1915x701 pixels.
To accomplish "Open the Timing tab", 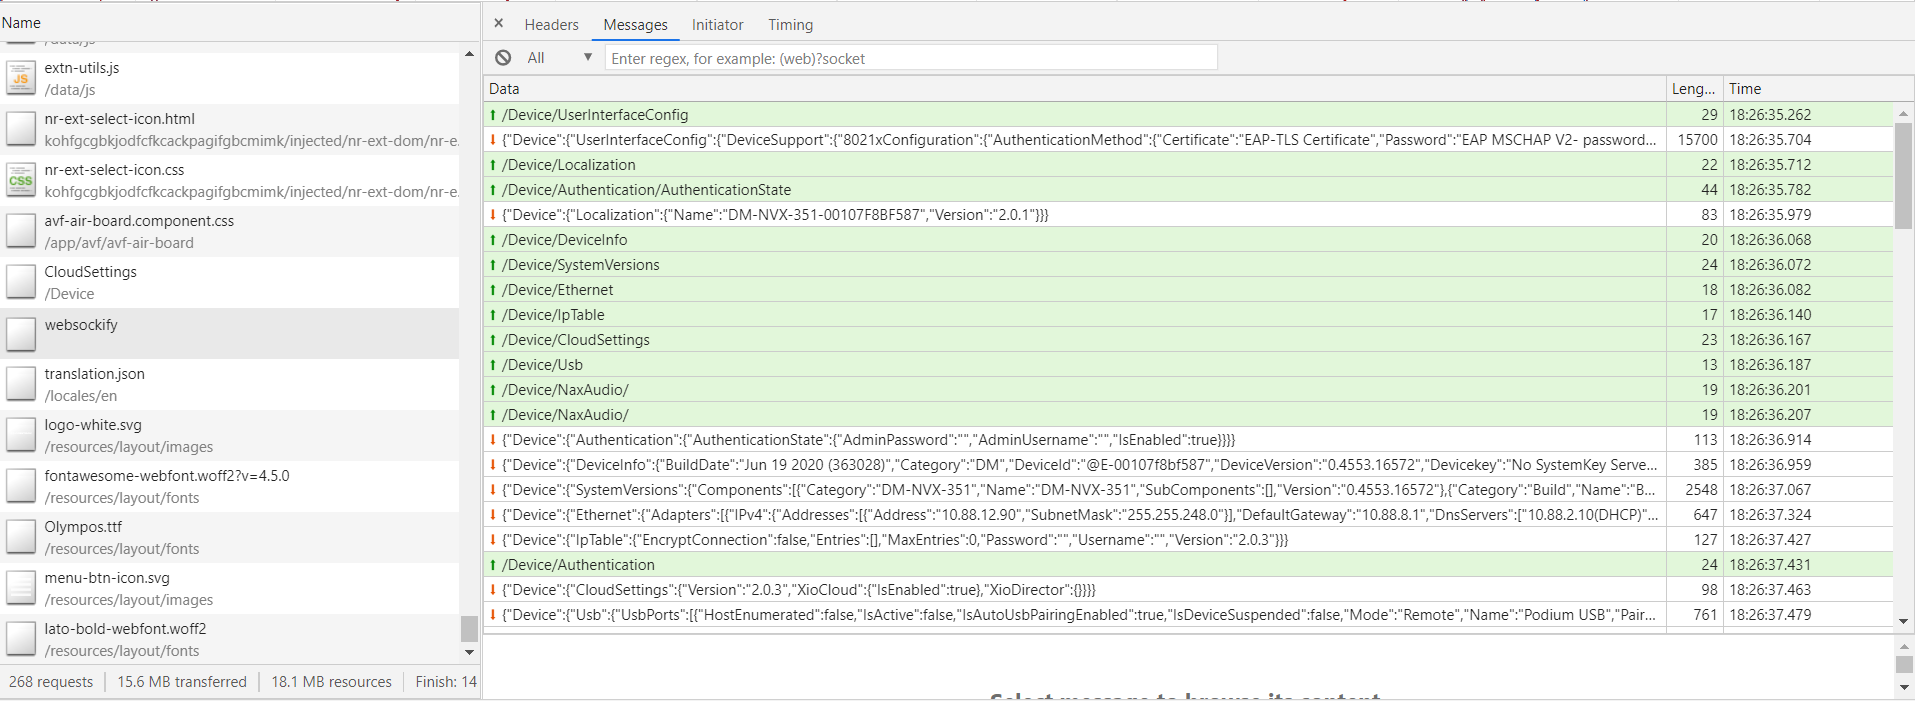I will click(x=790, y=25).
